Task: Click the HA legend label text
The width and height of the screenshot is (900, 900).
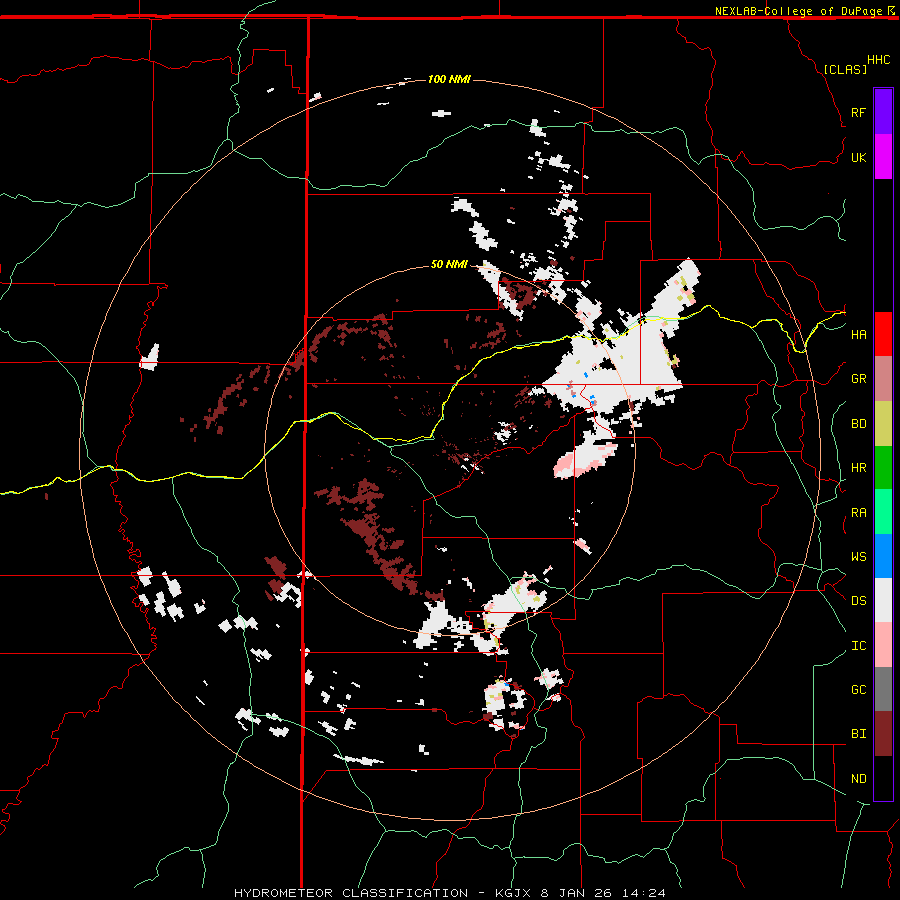Action: point(858,334)
